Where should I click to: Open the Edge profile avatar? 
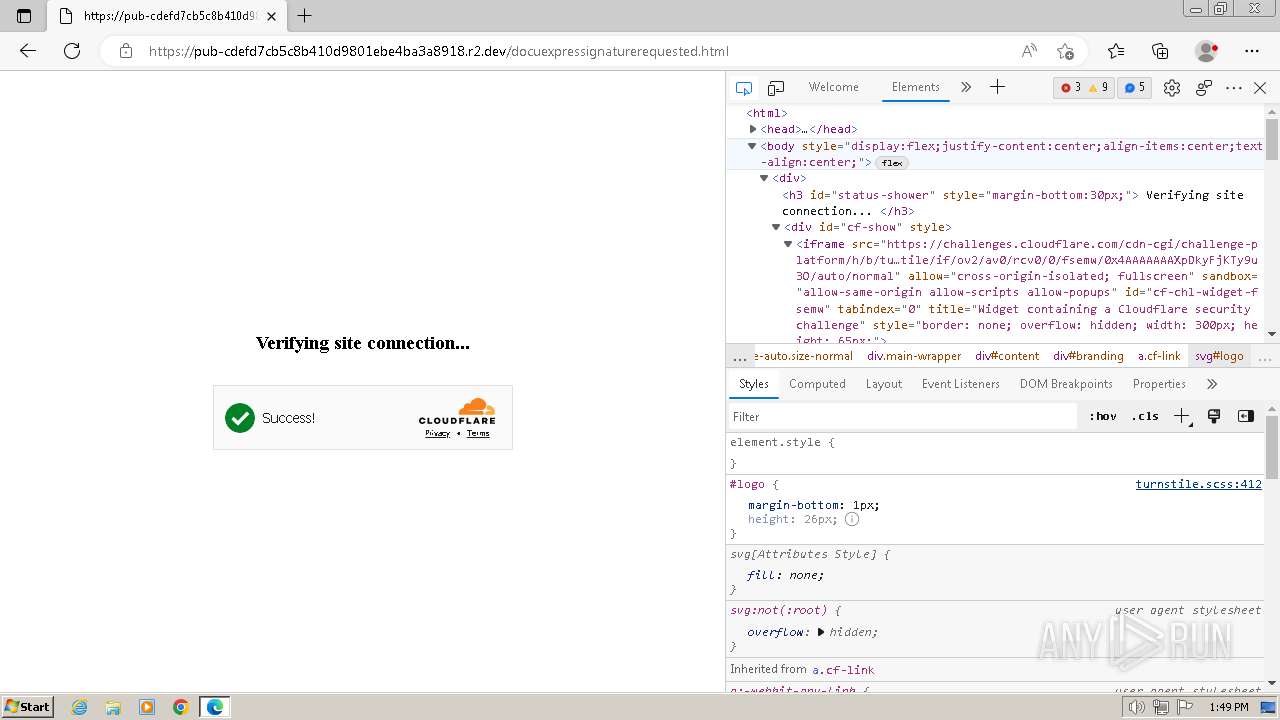pos(1206,51)
